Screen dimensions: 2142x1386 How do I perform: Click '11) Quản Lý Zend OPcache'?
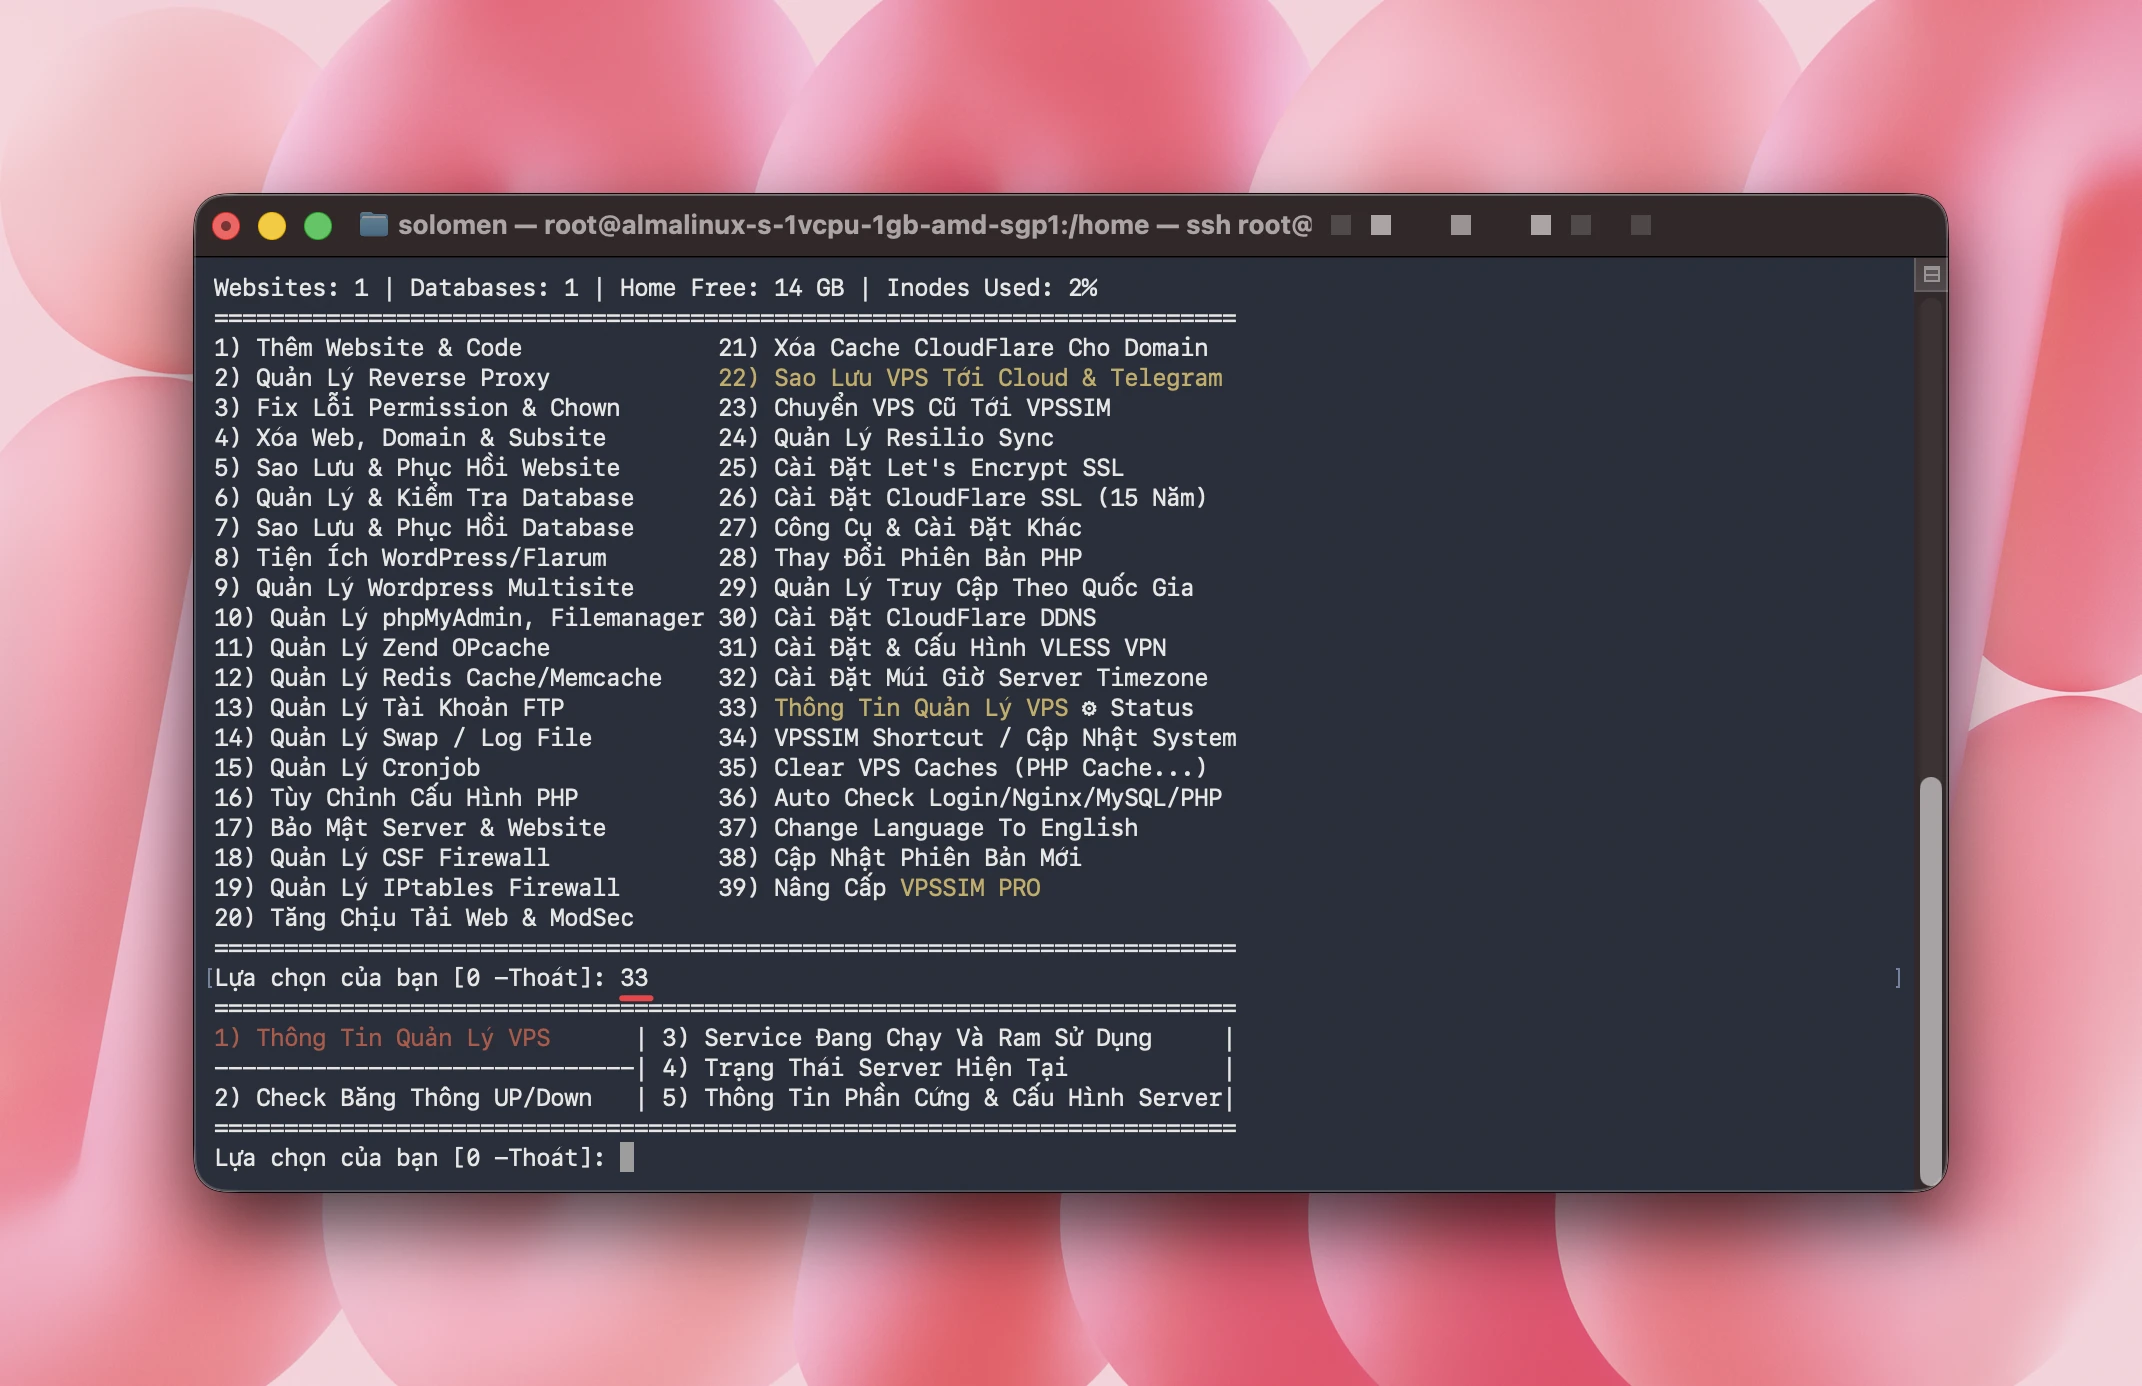pos(382,648)
